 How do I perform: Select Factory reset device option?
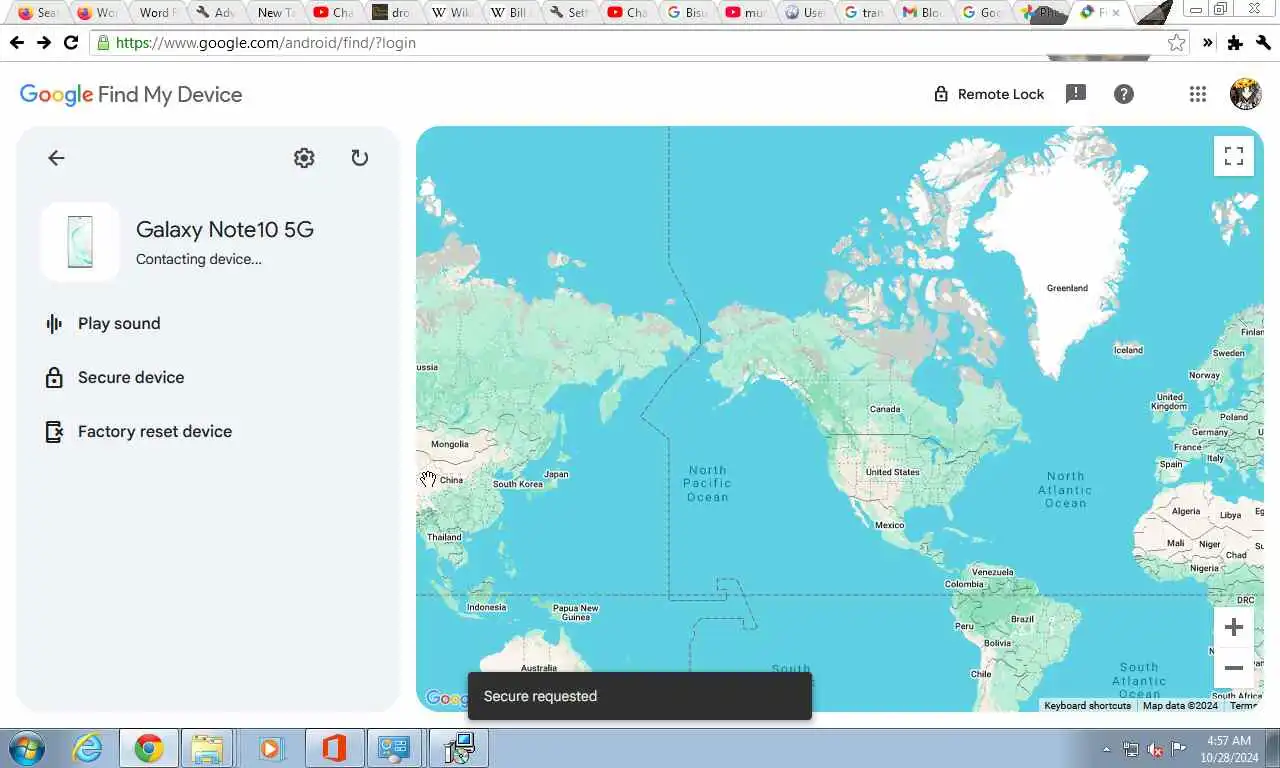coord(138,431)
